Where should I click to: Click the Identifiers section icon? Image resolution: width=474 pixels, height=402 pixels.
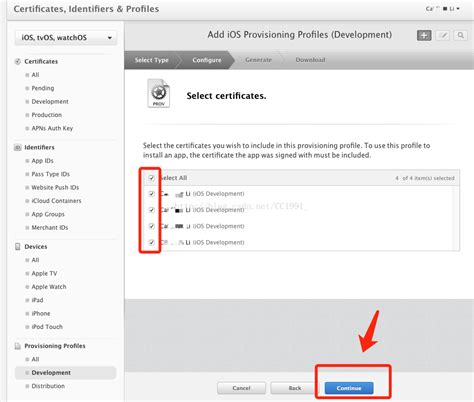pos(18,147)
